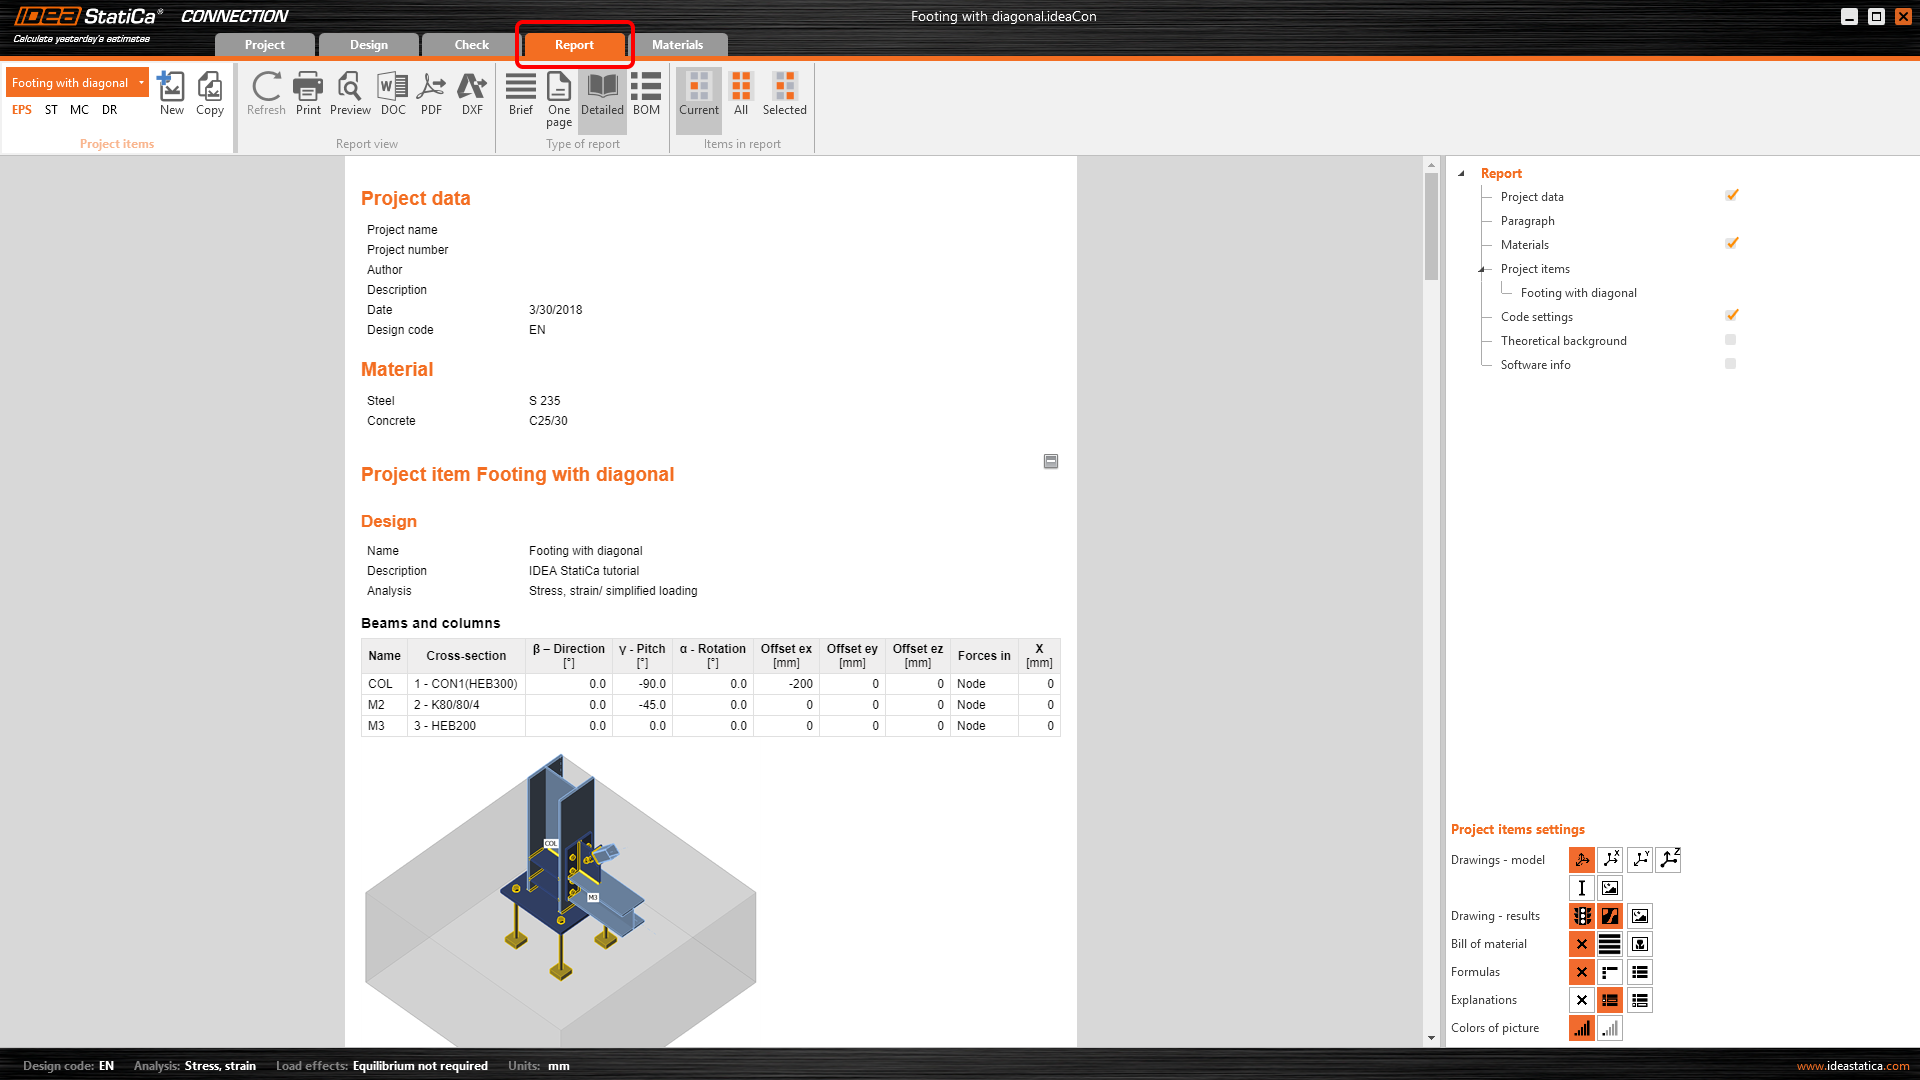The height and width of the screenshot is (1080, 1920).
Task: Collapse the Report tree root node
Action: click(1461, 173)
